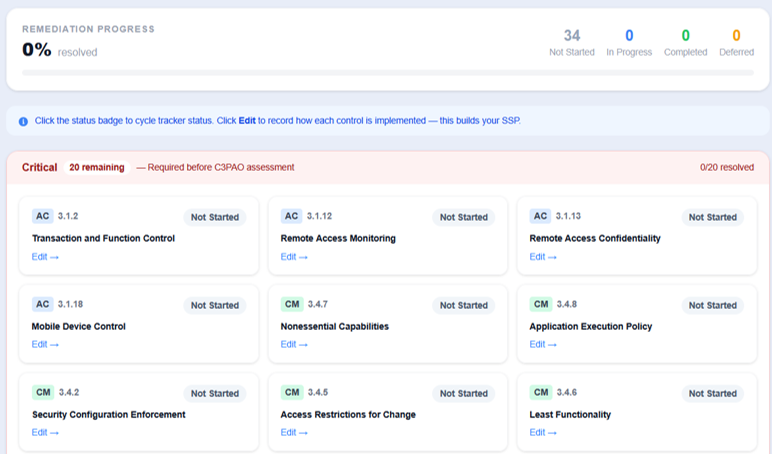Click the CM tag on control 3.4.2
Screen dimensions: 772x454
point(43,392)
